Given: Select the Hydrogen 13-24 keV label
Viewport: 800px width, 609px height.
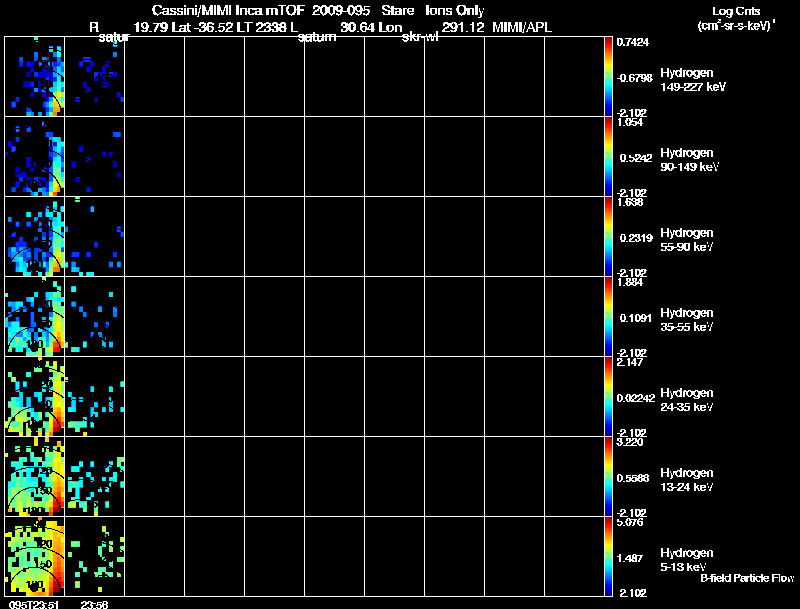Looking at the screenshot, I should click(x=687, y=480).
